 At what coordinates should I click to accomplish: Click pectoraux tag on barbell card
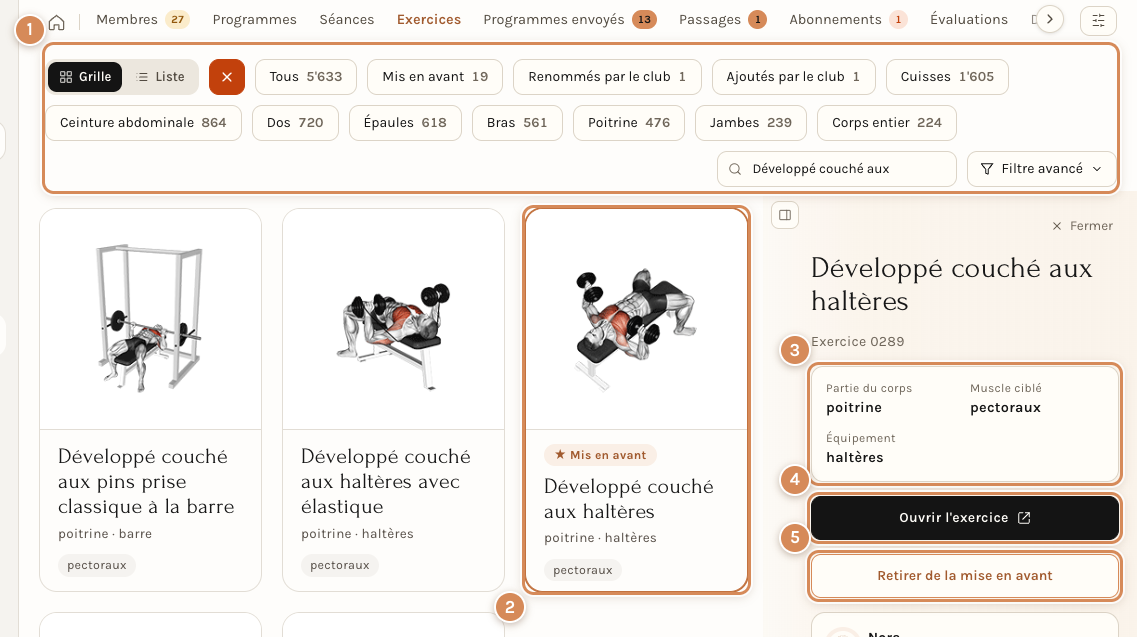[96, 565]
